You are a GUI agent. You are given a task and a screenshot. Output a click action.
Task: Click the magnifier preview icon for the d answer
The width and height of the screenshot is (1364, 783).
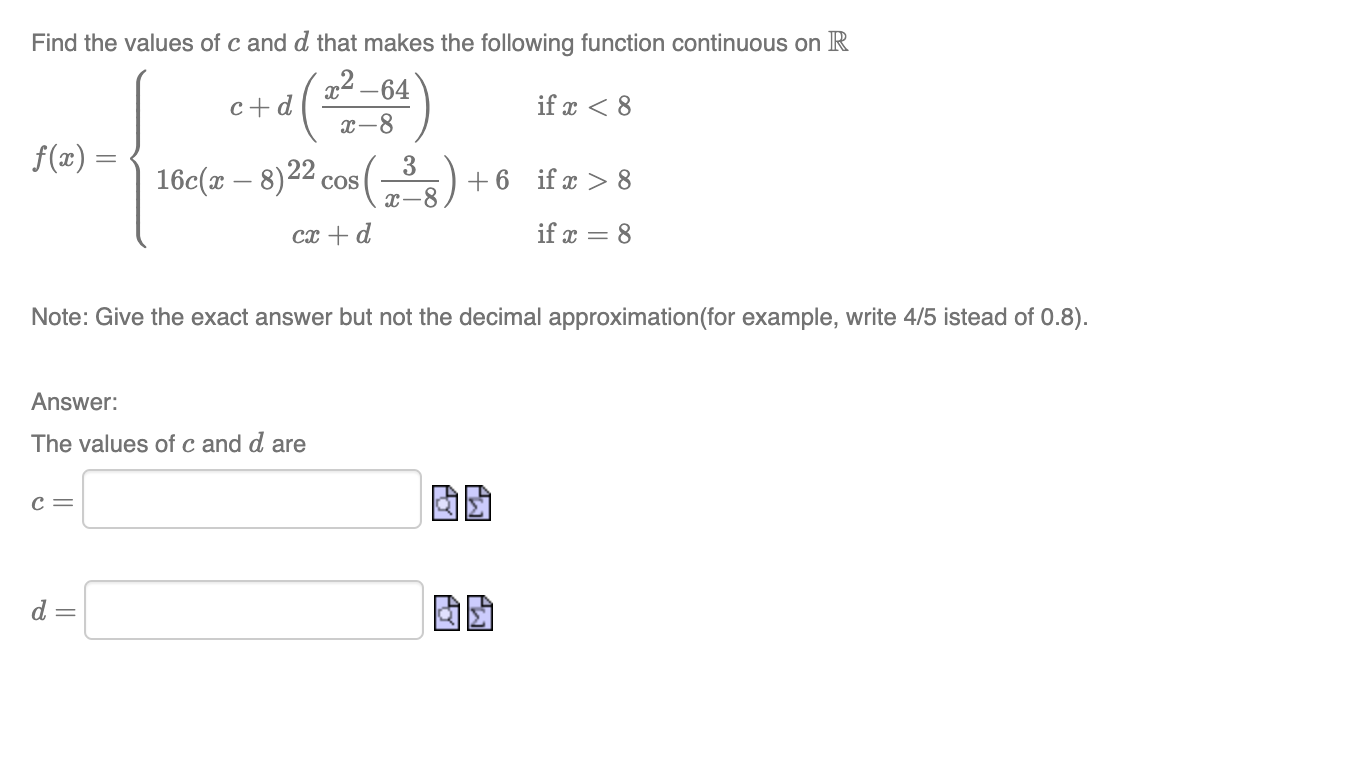tap(446, 615)
